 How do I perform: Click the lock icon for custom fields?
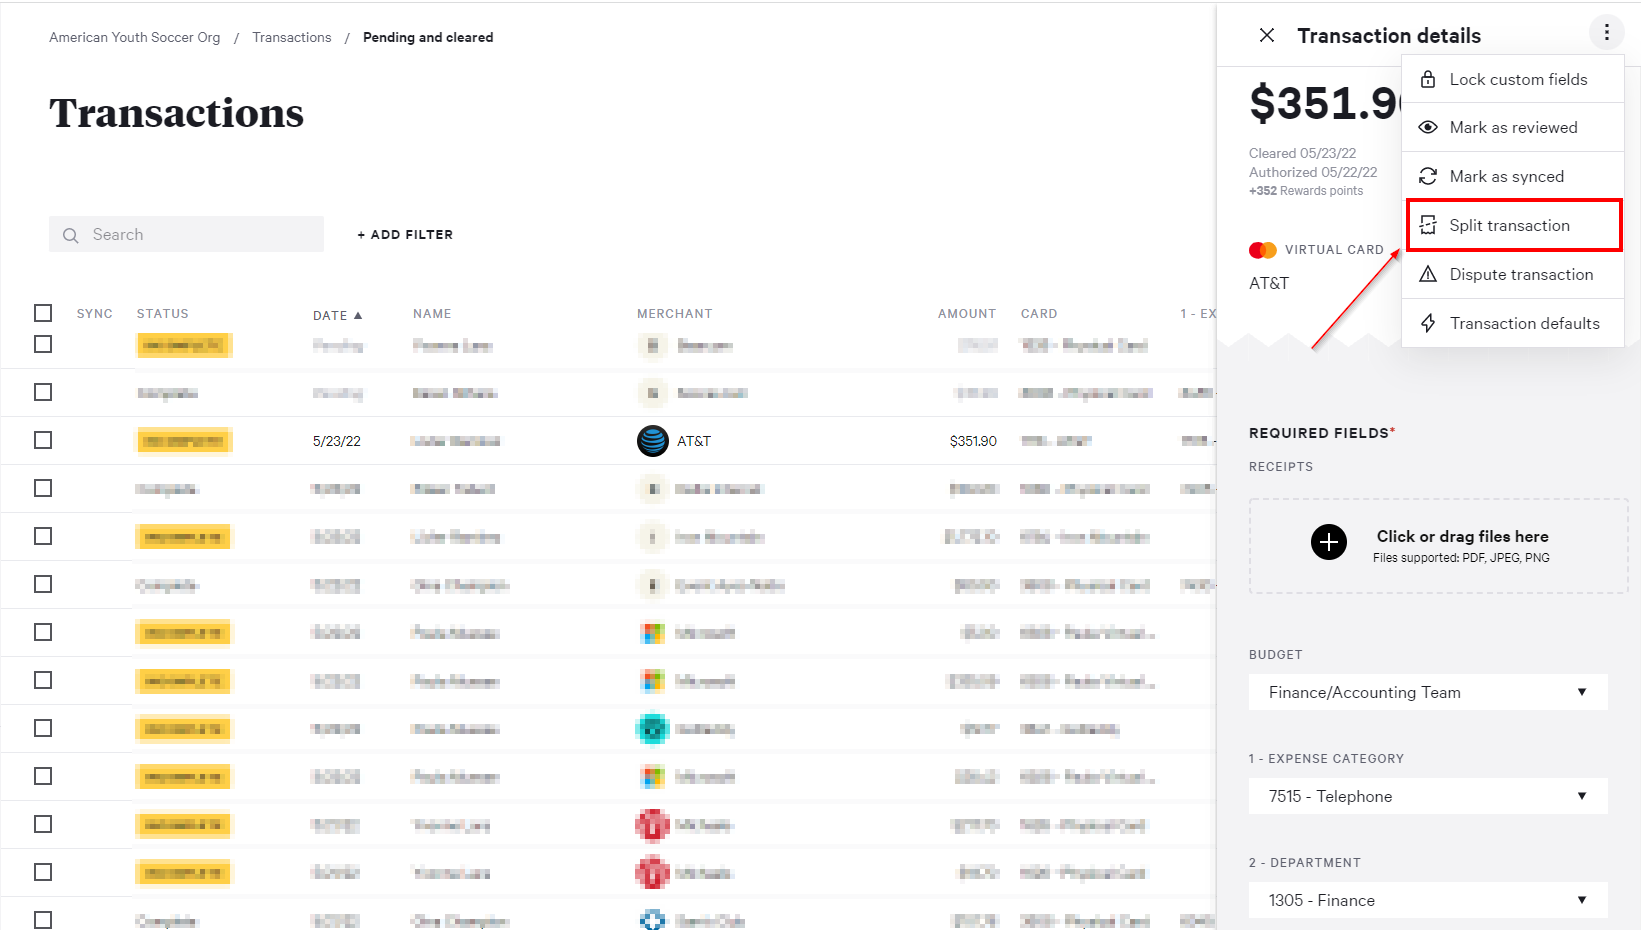[x=1428, y=79]
